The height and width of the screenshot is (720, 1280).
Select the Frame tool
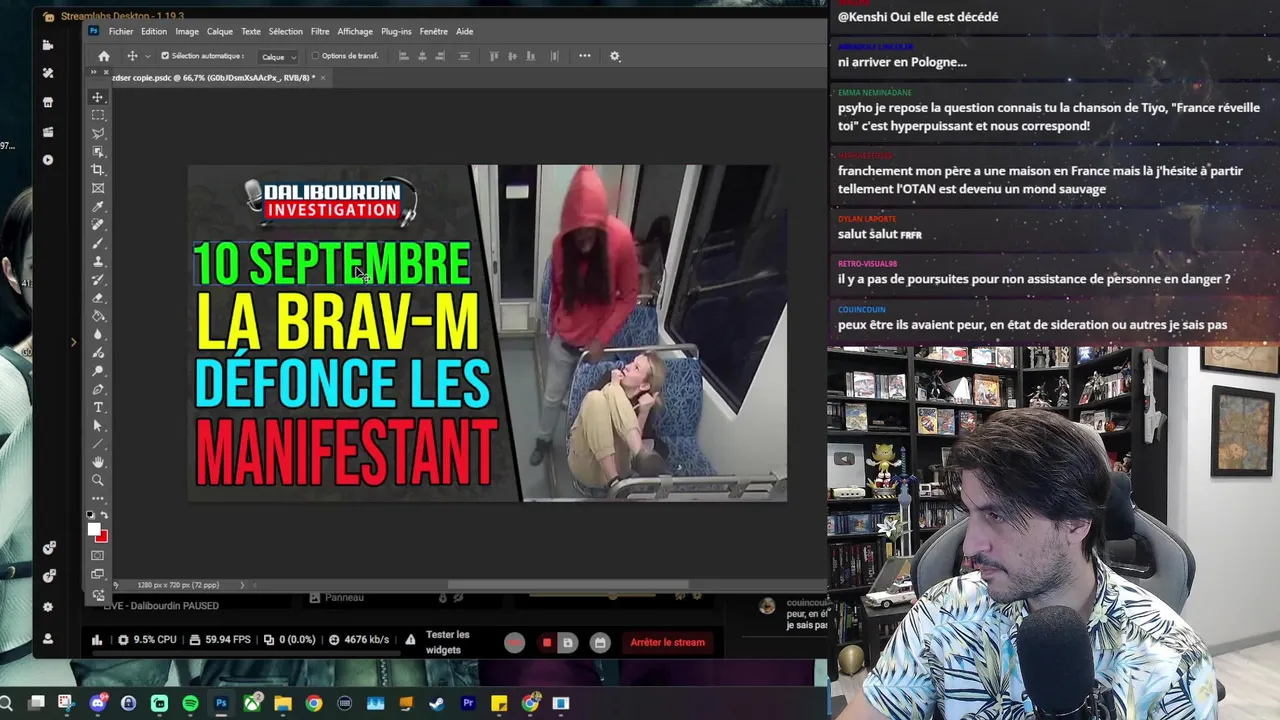point(98,188)
